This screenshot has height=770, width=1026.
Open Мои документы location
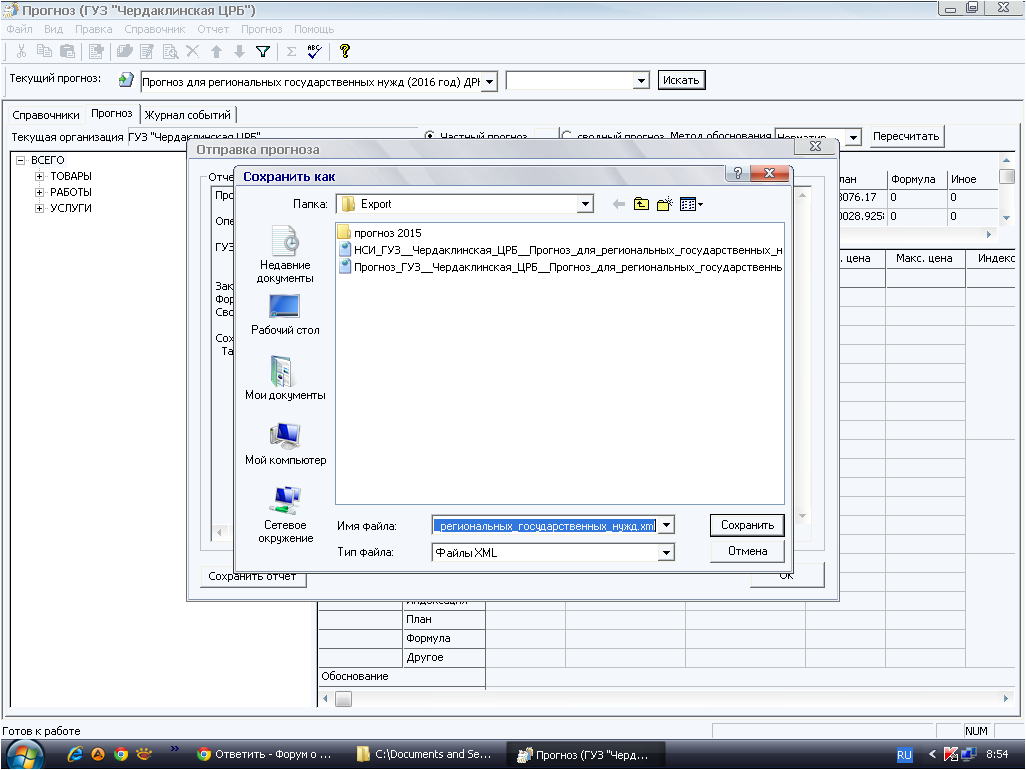pyautogui.click(x=285, y=378)
